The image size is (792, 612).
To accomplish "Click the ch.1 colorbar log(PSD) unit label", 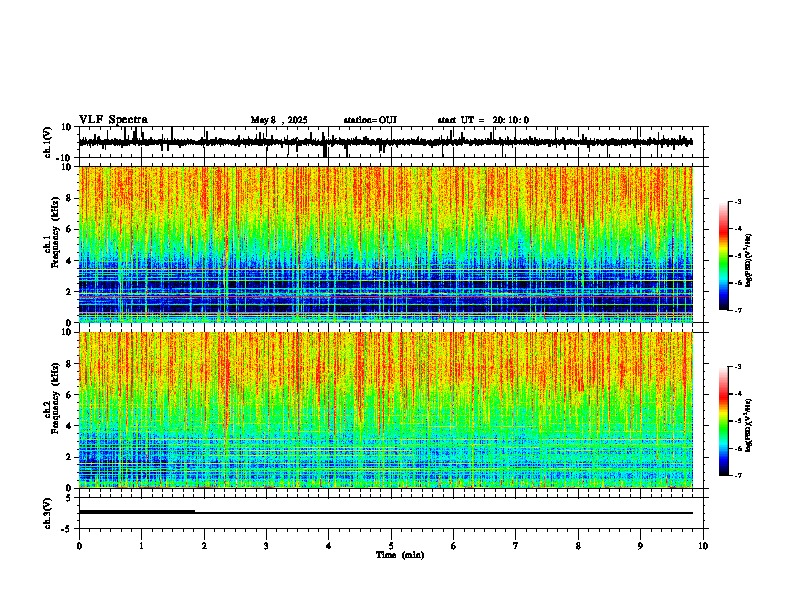I will tap(748, 260).
